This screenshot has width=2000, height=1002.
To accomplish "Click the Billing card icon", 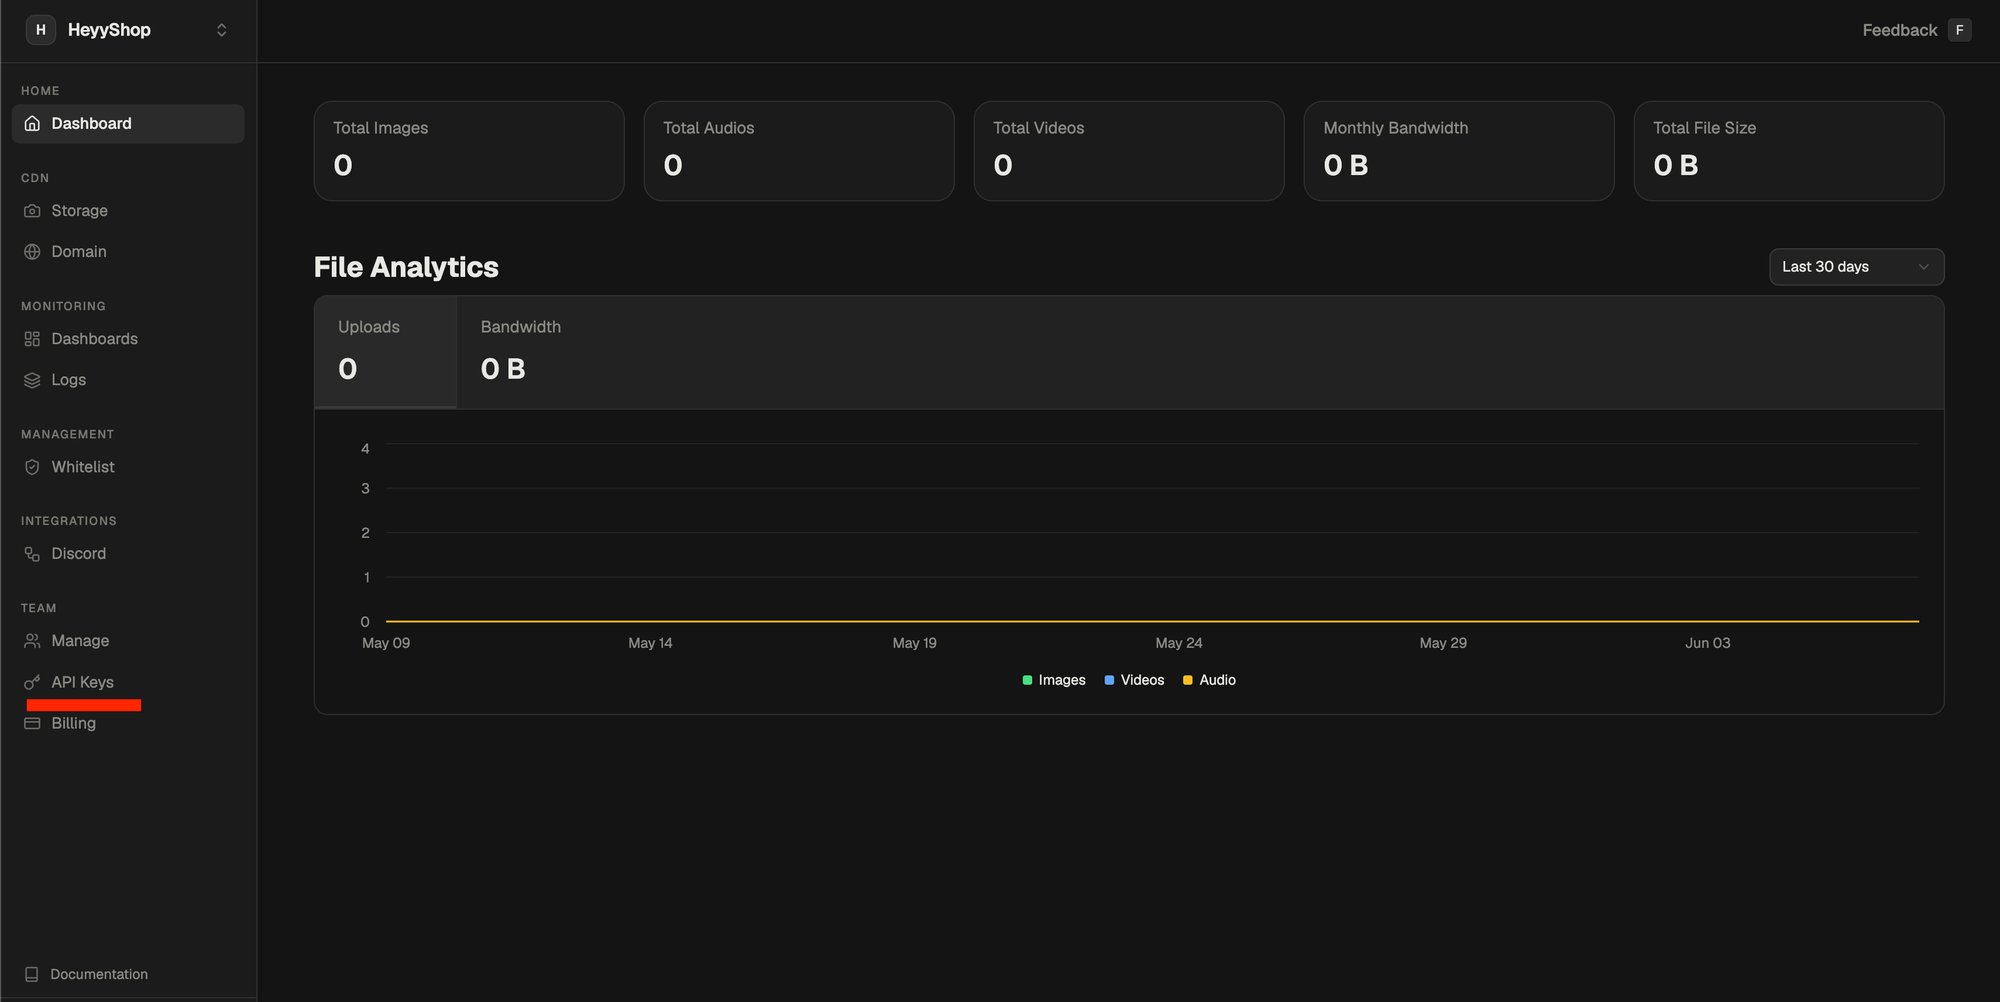I will [x=32, y=723].
